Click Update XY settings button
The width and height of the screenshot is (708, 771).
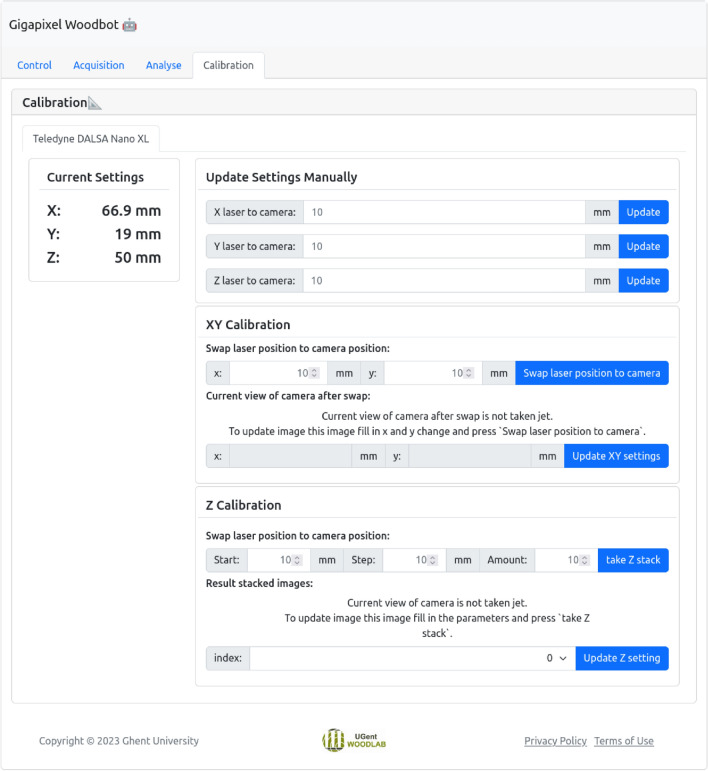pyautogui.click(x=616, y=456)
